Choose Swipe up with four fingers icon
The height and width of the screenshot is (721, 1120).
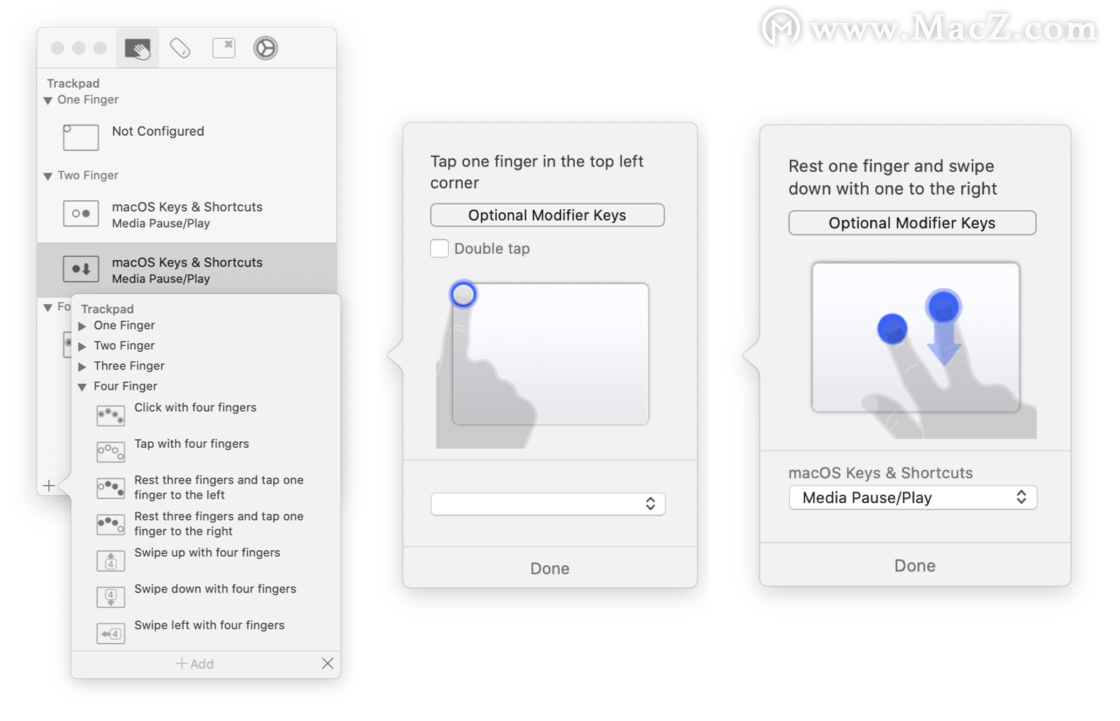tap(111, 561)
